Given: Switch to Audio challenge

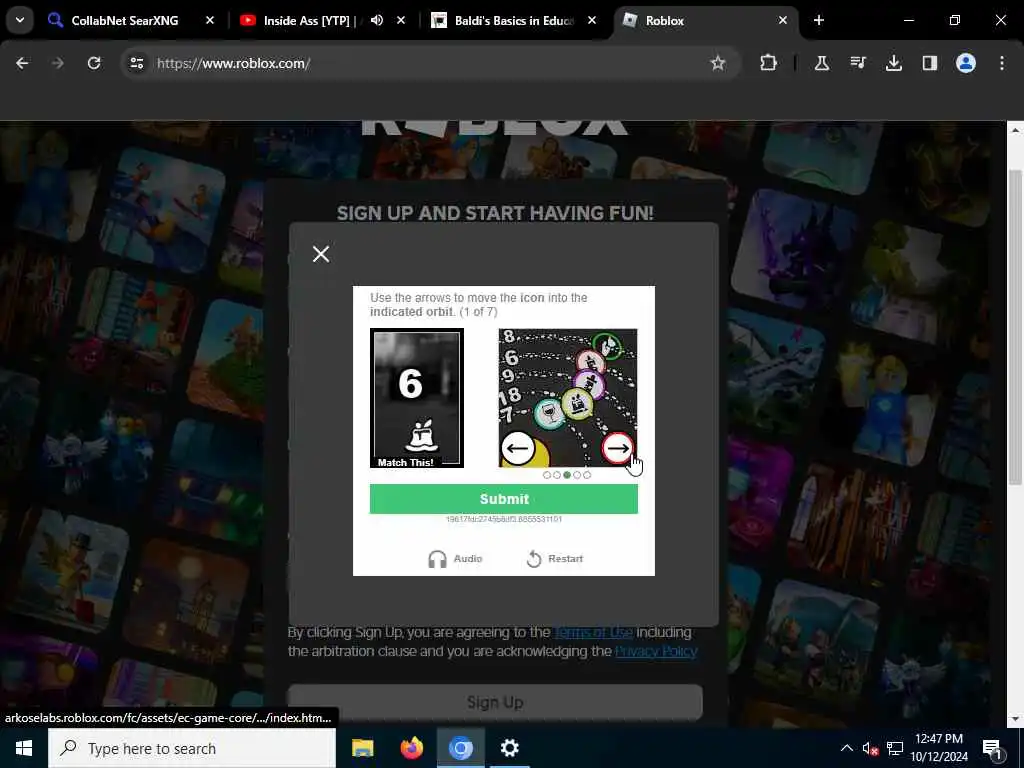Looking at the screenshot, I should coord(455,559).
